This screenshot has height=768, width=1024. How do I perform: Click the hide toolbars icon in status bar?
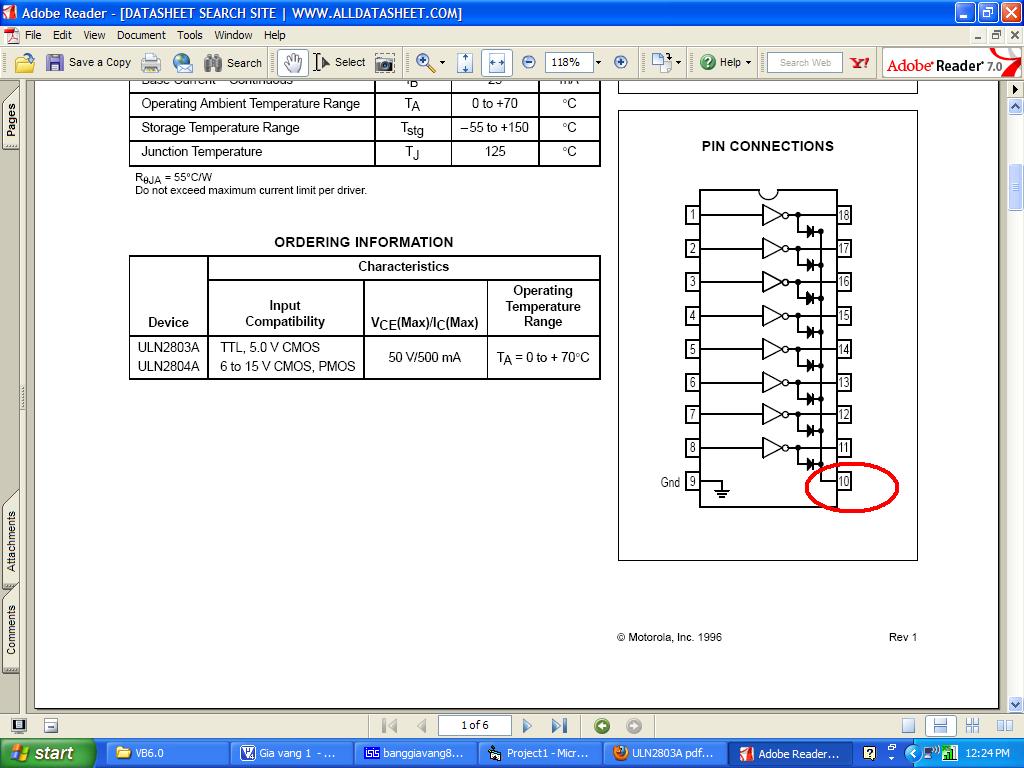point(51,725)
